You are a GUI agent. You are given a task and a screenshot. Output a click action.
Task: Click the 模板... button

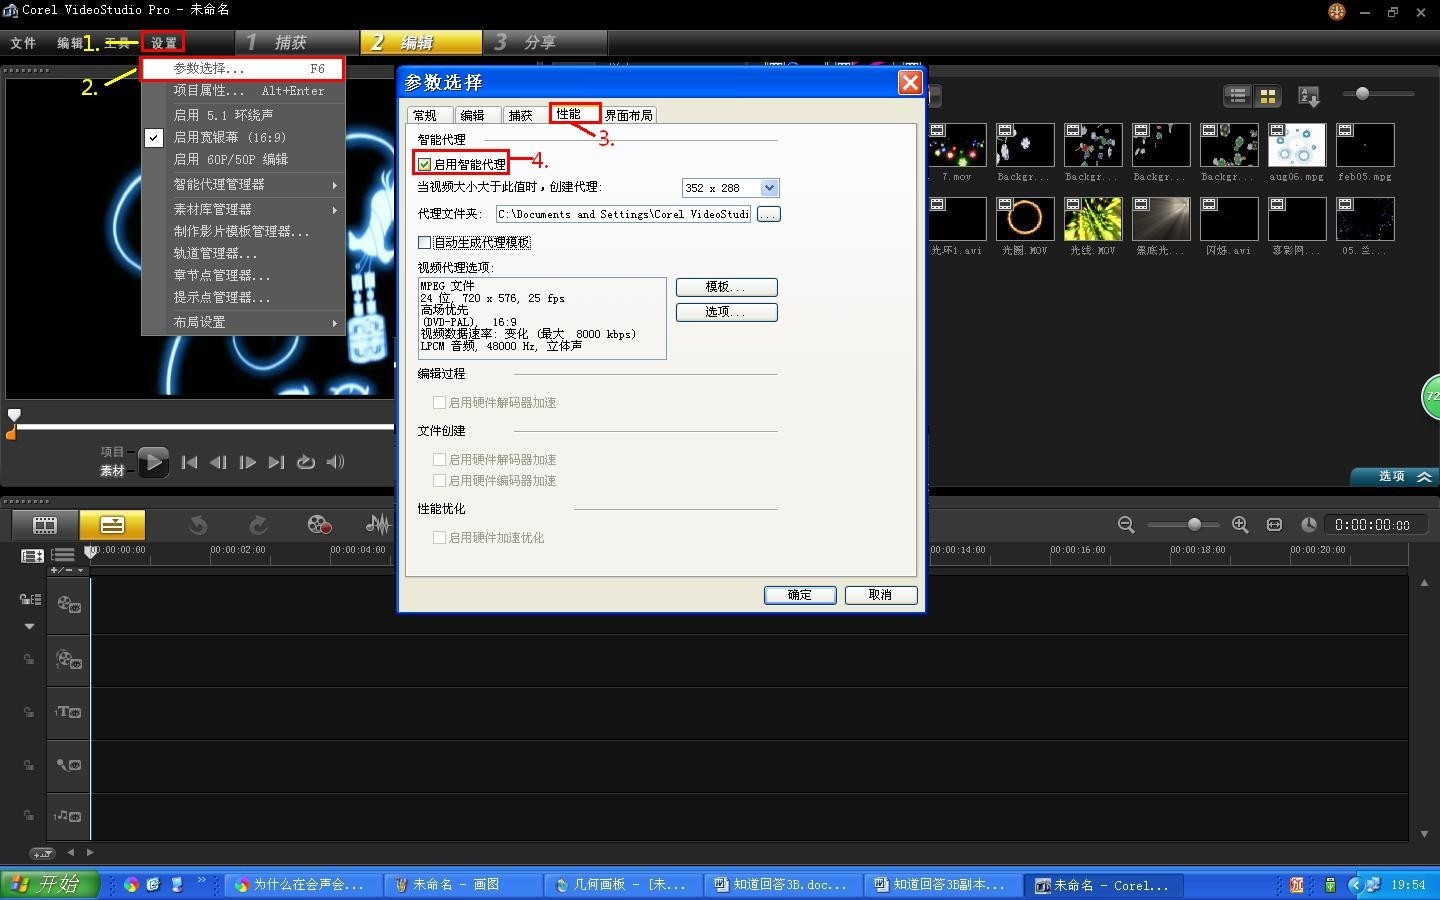[726, 287]
